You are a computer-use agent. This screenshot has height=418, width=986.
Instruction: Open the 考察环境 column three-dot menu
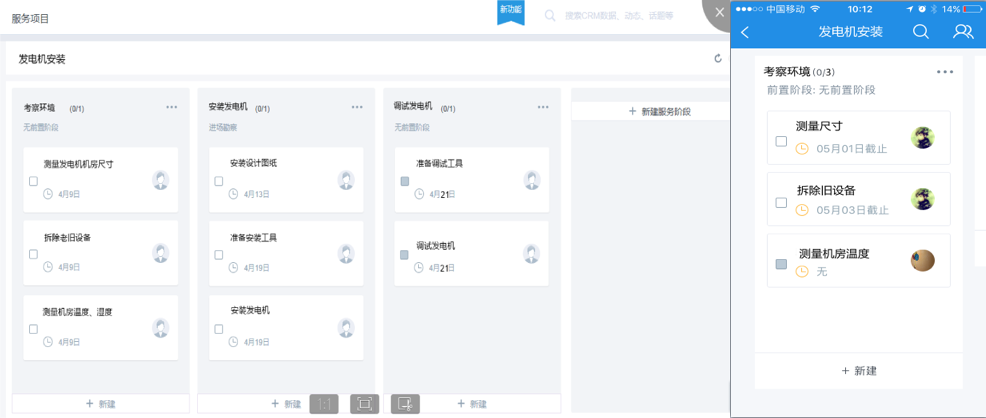tap(172, 107)
